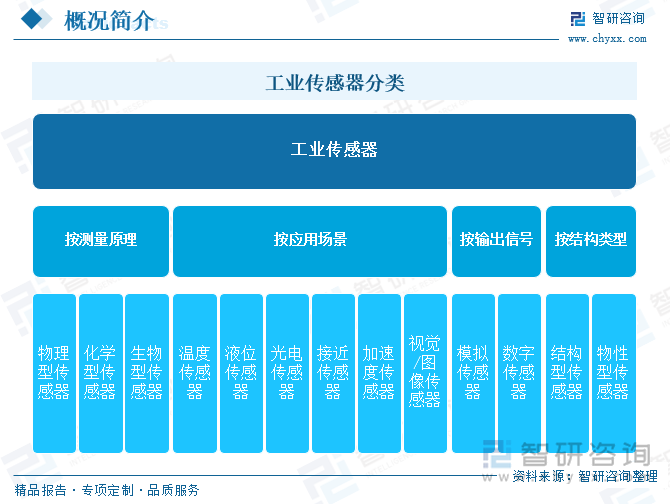Click the 接近传感器 column
This screenshot has width=670, height=504.
[x=333, y=373]
